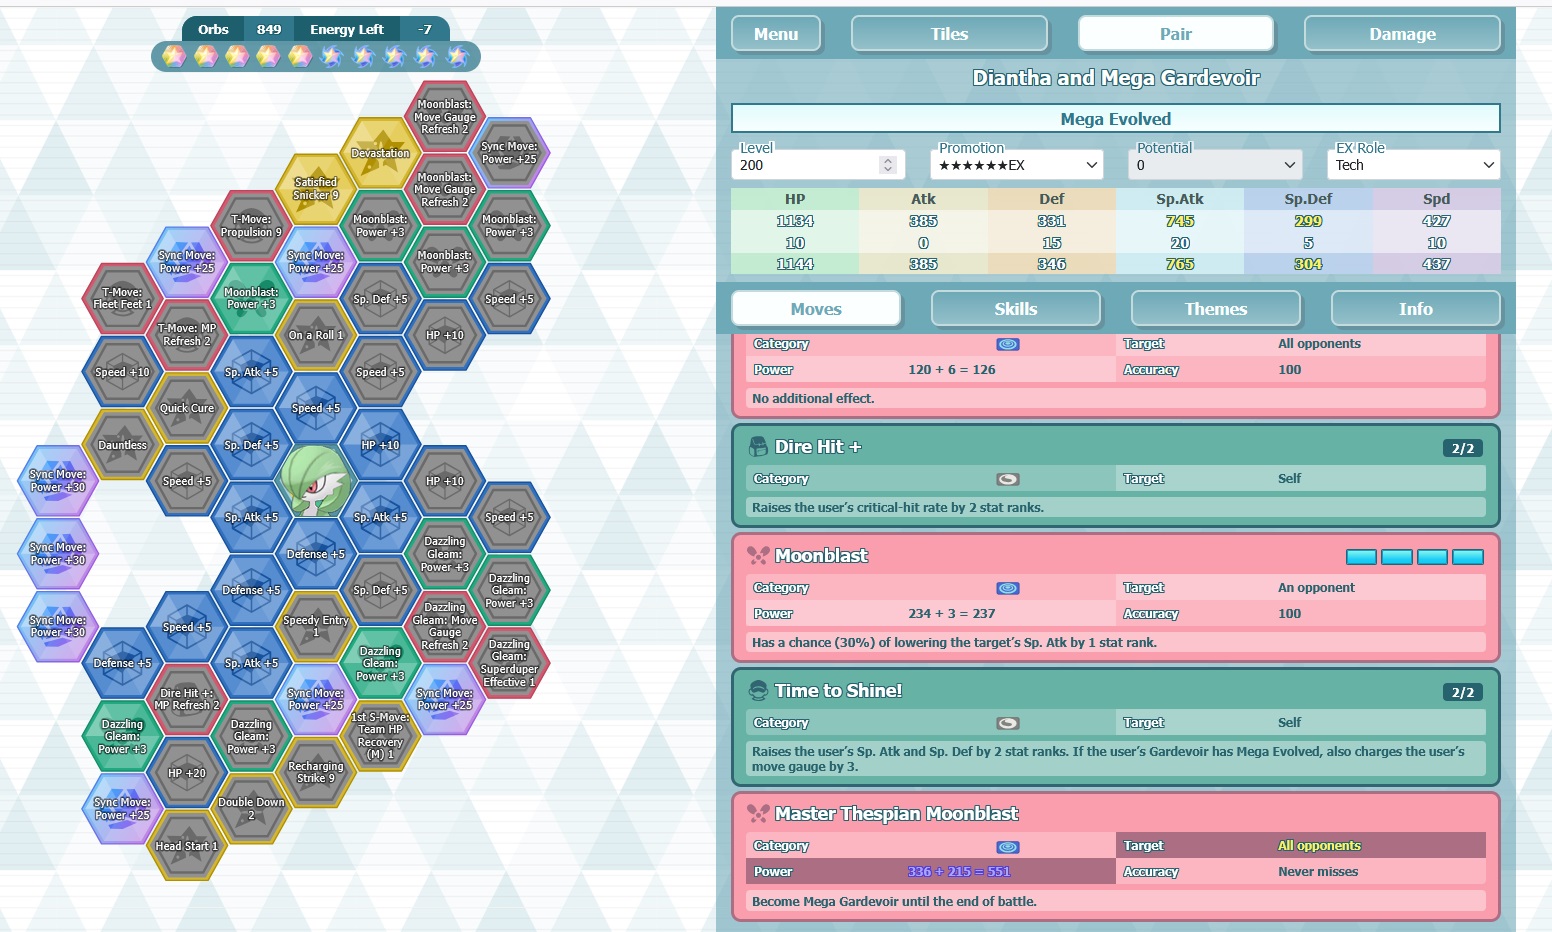Click the Master Thespian Moonblast move name

tap(896, 814)
